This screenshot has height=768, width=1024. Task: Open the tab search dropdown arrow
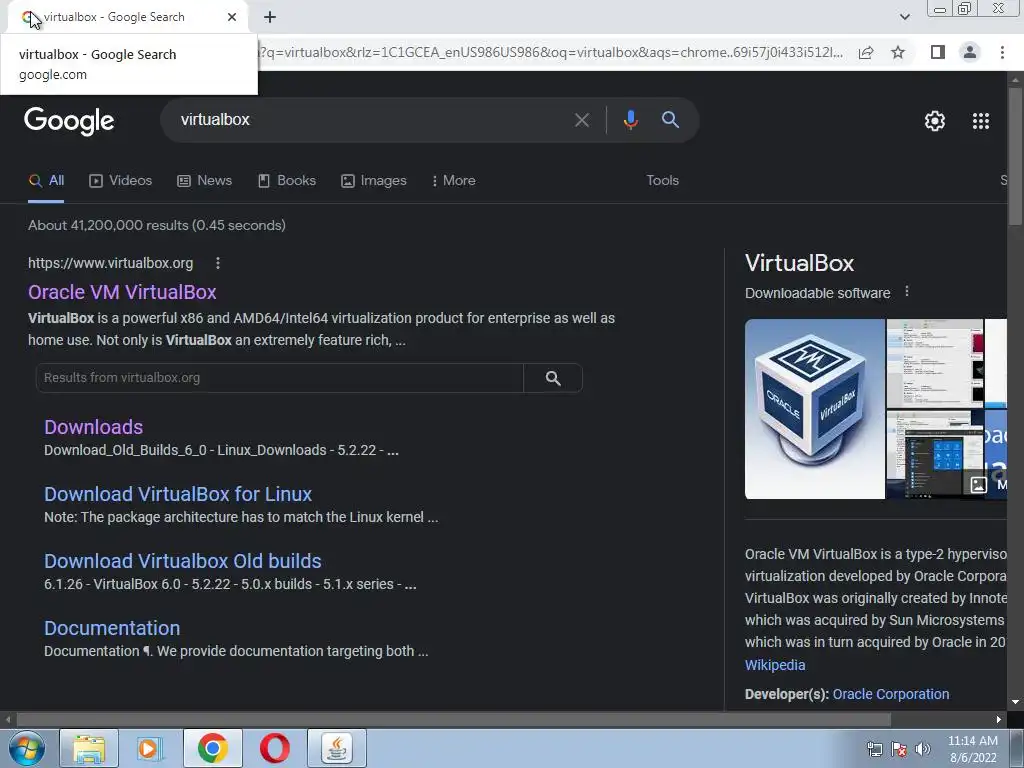tap(904, 17)
